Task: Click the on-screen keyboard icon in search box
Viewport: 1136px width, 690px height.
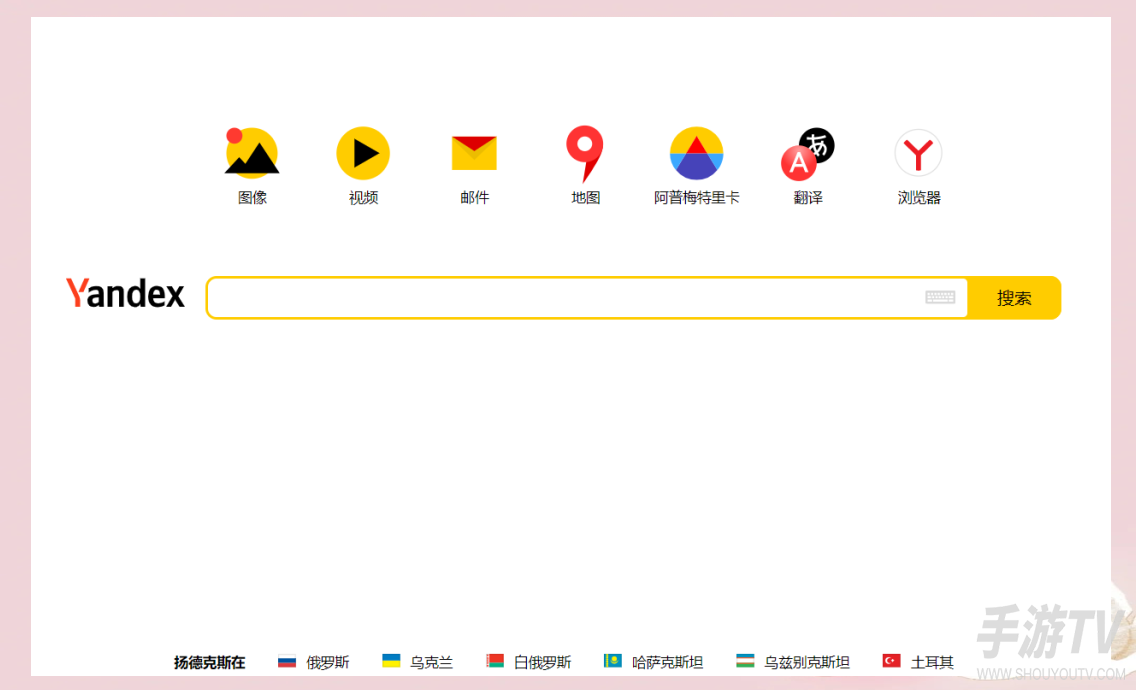Action: click(x=940, y=297)
